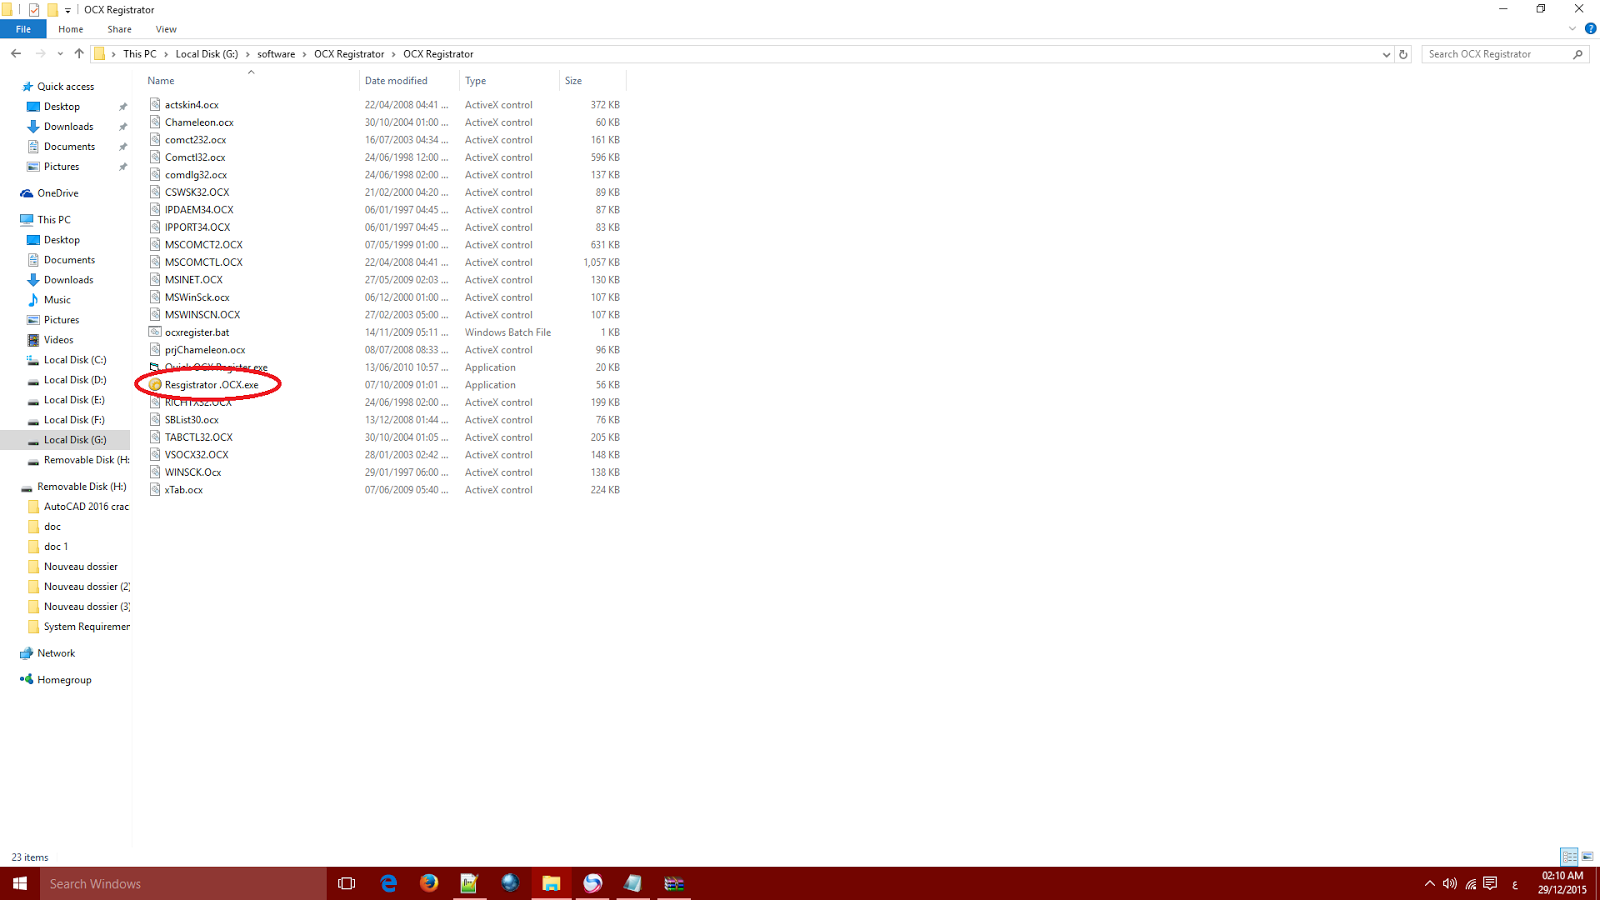
Task: Open the volume control in system tray
Action: pyautogui.click(x=1450, y=884)
